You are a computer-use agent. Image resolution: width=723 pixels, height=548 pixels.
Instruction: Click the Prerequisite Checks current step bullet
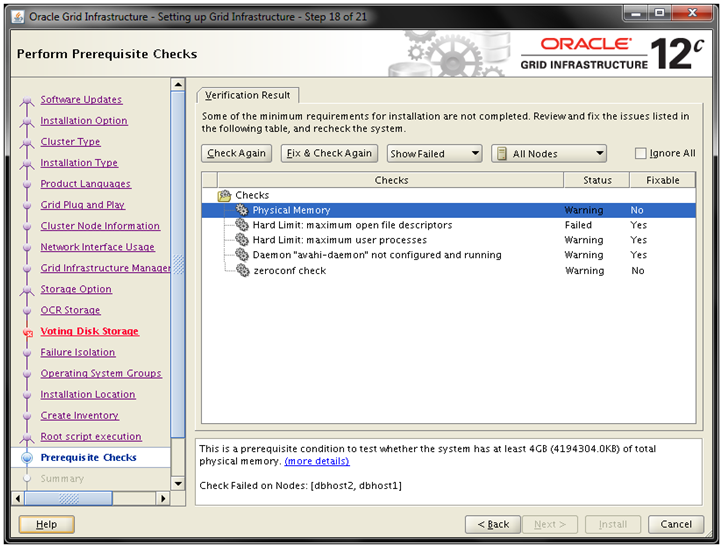27,458
